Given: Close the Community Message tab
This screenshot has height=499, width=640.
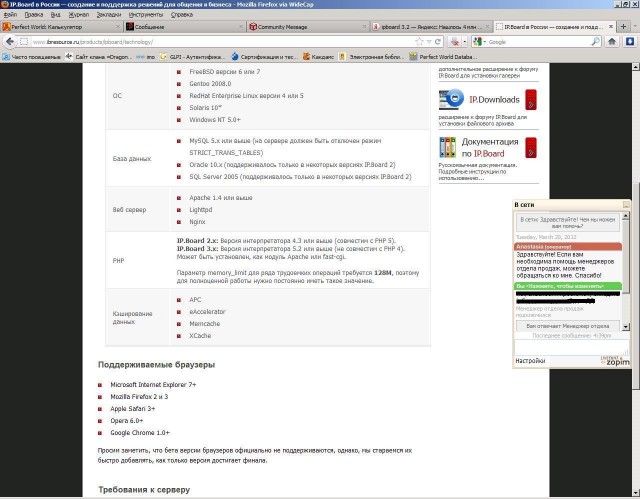Looking at the screenshot, I should (x=364, y=27).
